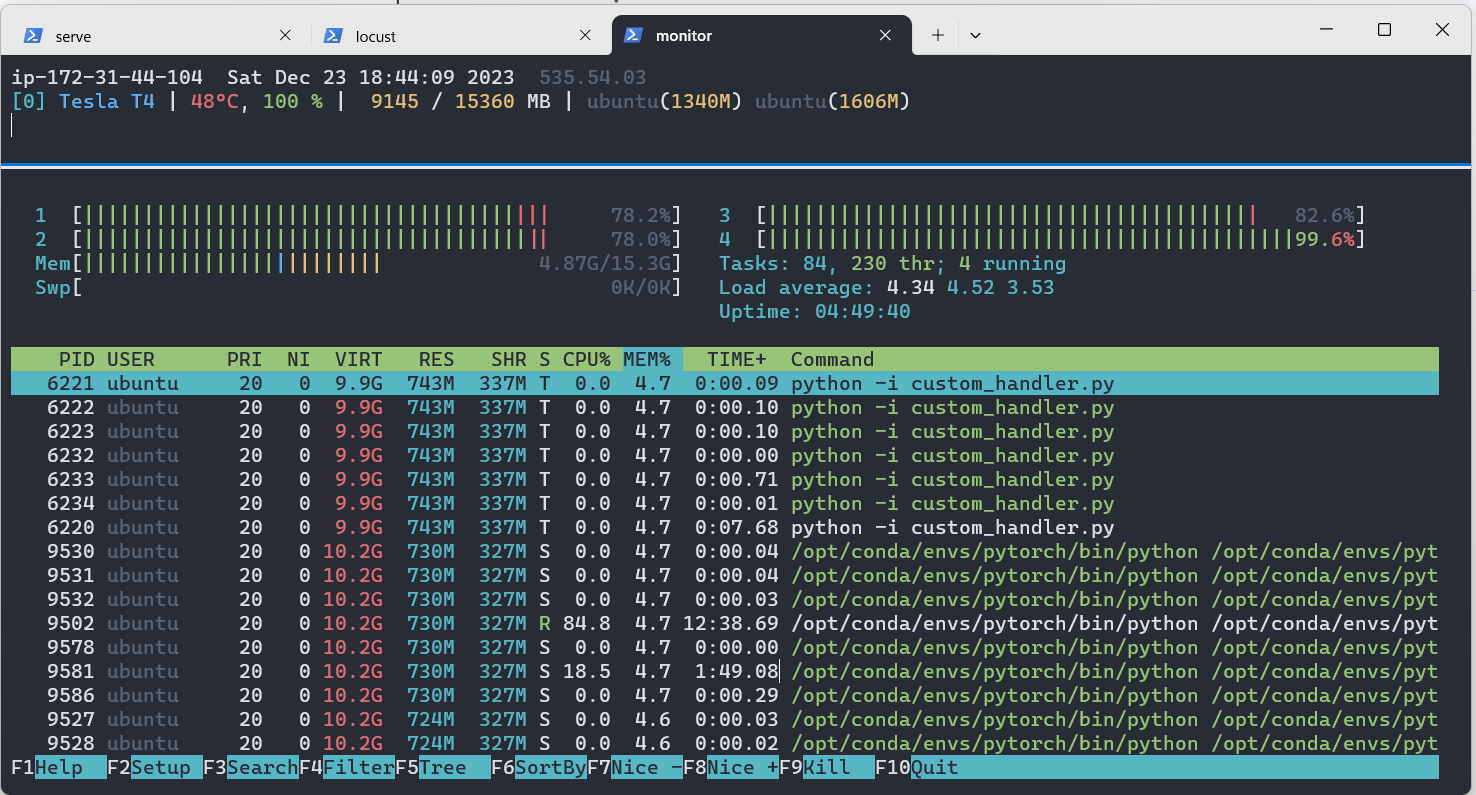Sort by SHR column header
The image size is (1476, 795).
click(x=509, y=359)
